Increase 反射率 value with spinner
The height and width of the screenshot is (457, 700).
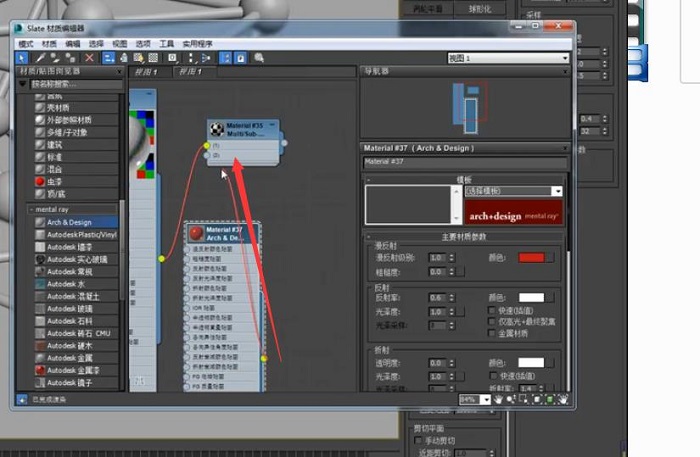(x=451, y=295)
